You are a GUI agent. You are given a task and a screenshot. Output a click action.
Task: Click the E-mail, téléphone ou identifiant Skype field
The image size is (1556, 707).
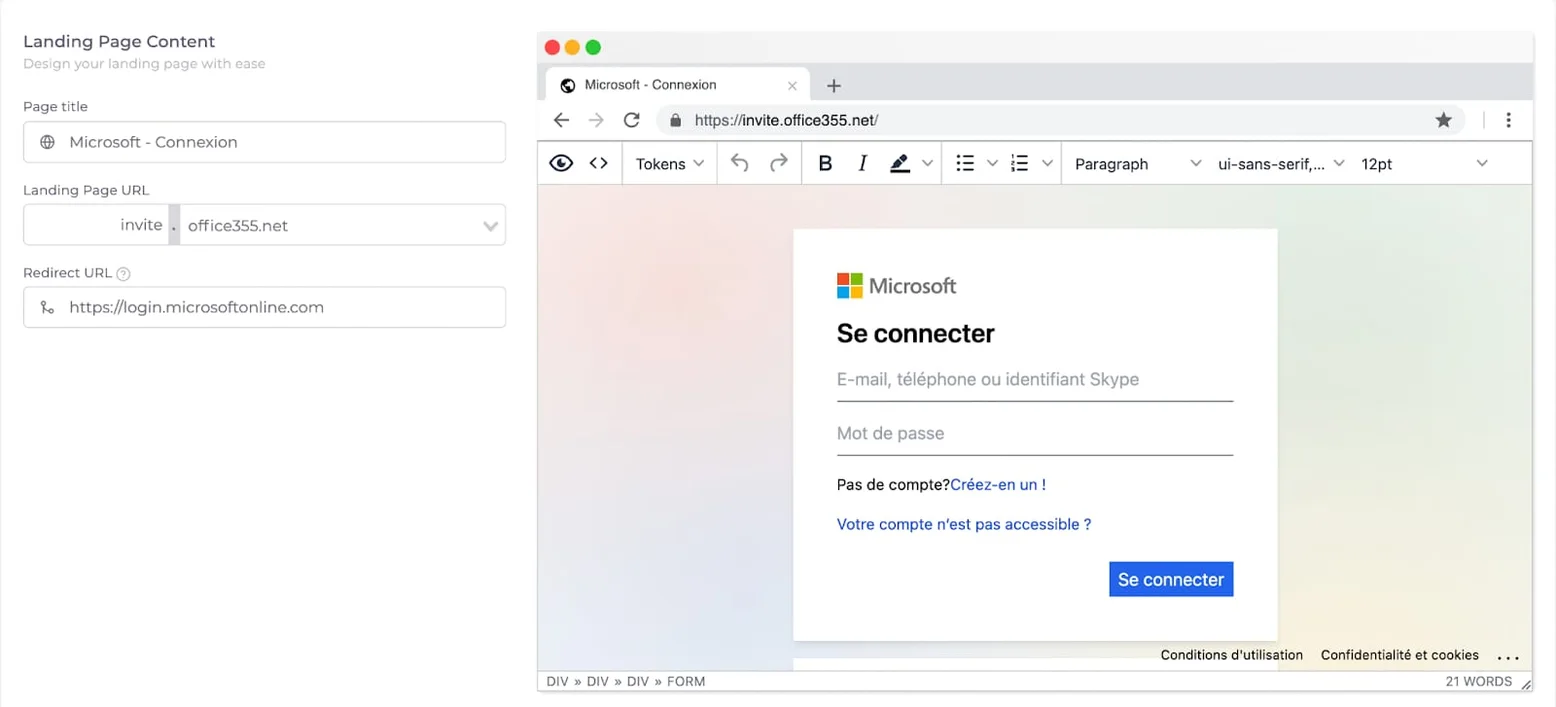[1035, 380]
